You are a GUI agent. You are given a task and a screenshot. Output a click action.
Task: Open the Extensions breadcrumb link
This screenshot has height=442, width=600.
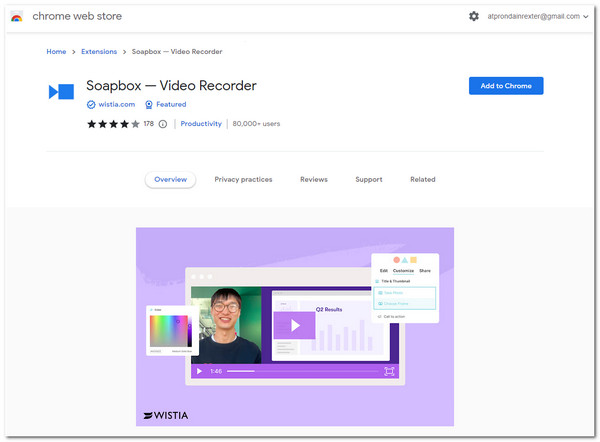99,52
